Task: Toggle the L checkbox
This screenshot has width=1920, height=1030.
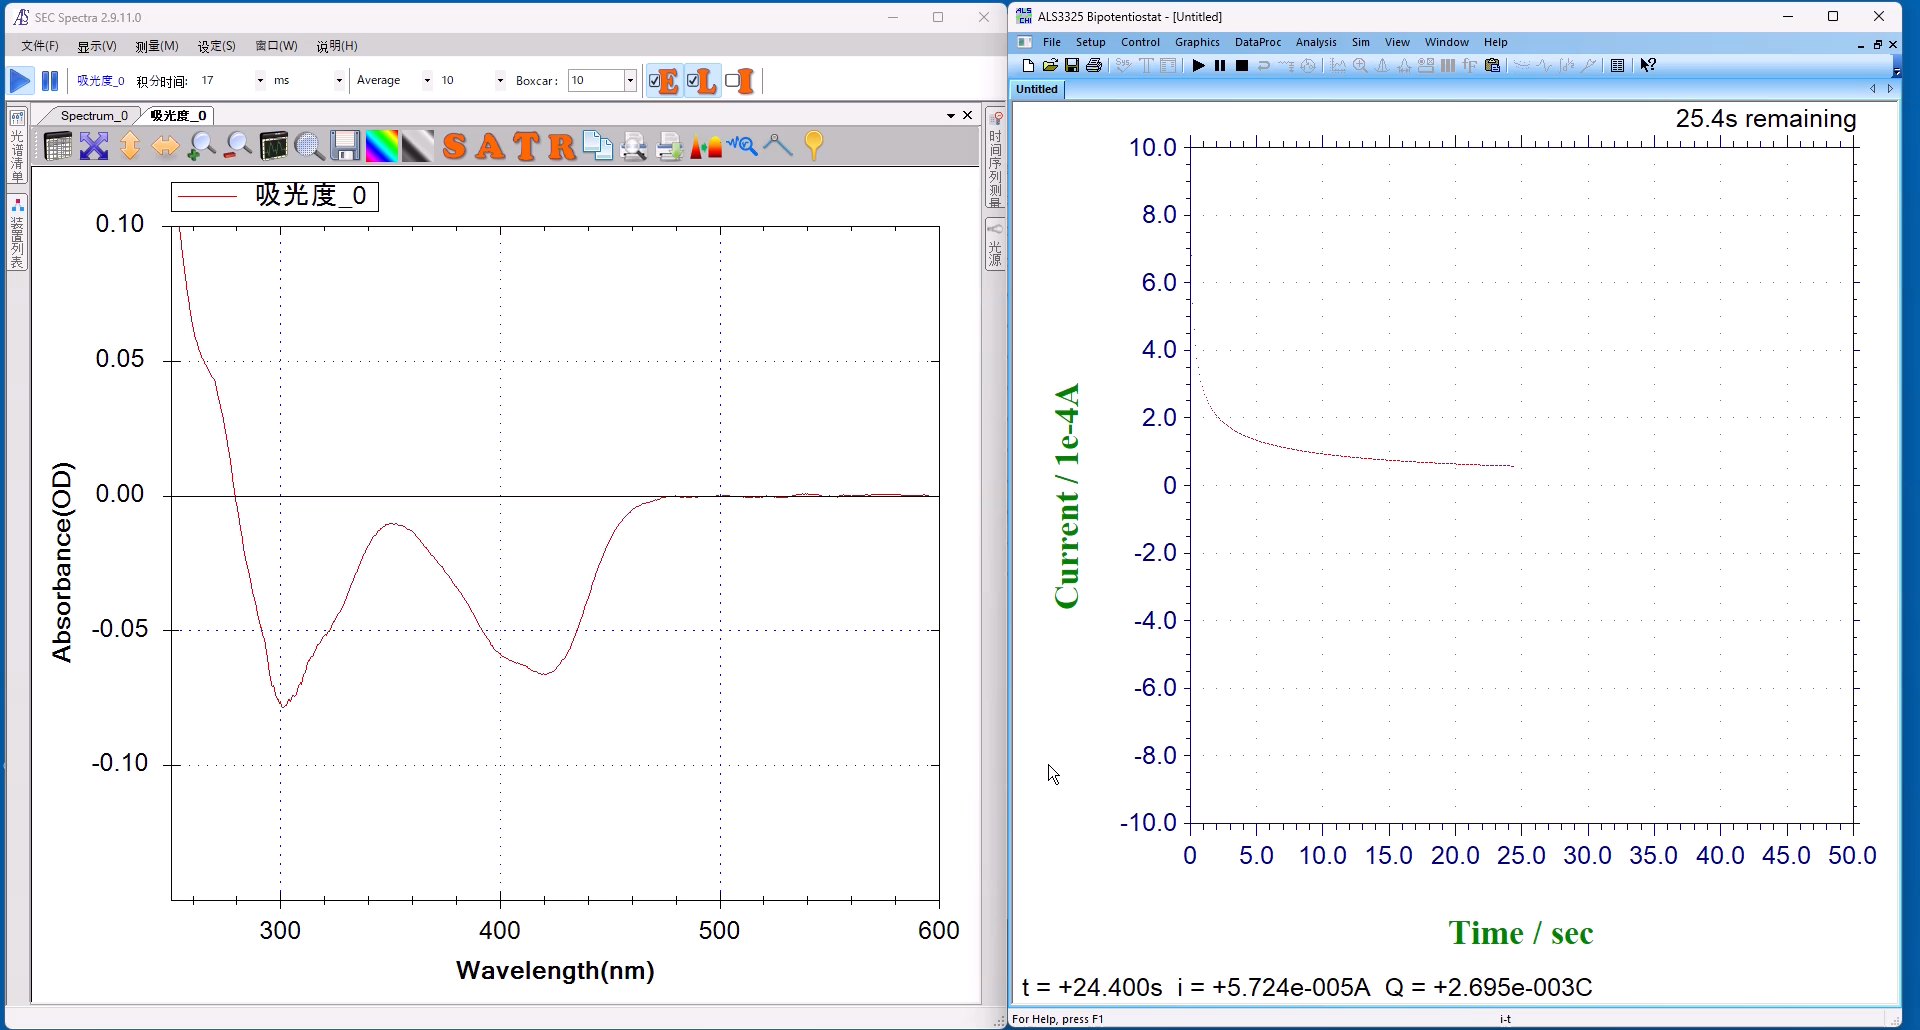Action: [x=702, y=81]
